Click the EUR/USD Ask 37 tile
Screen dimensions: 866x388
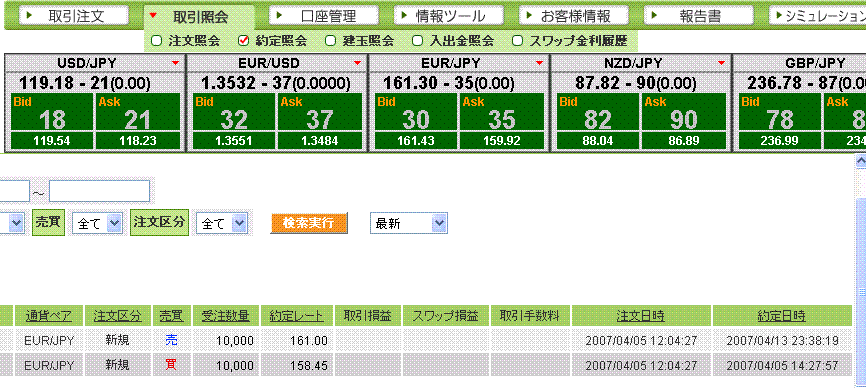click(320, 113)
